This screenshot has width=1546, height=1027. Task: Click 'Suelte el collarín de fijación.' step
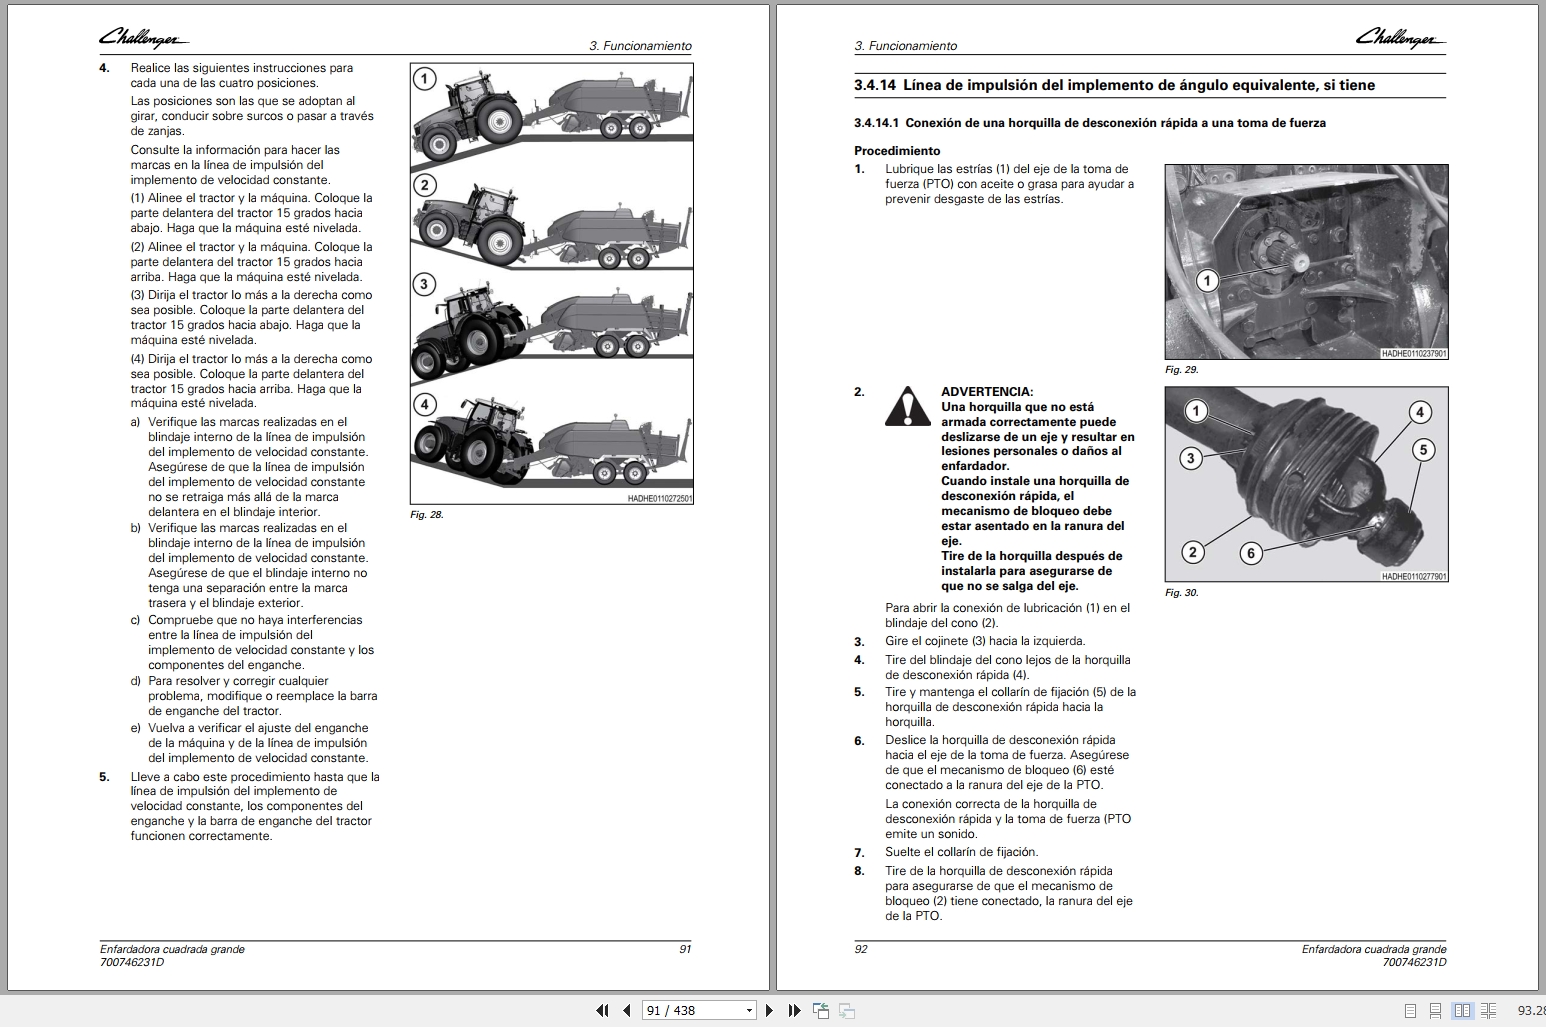962,852
